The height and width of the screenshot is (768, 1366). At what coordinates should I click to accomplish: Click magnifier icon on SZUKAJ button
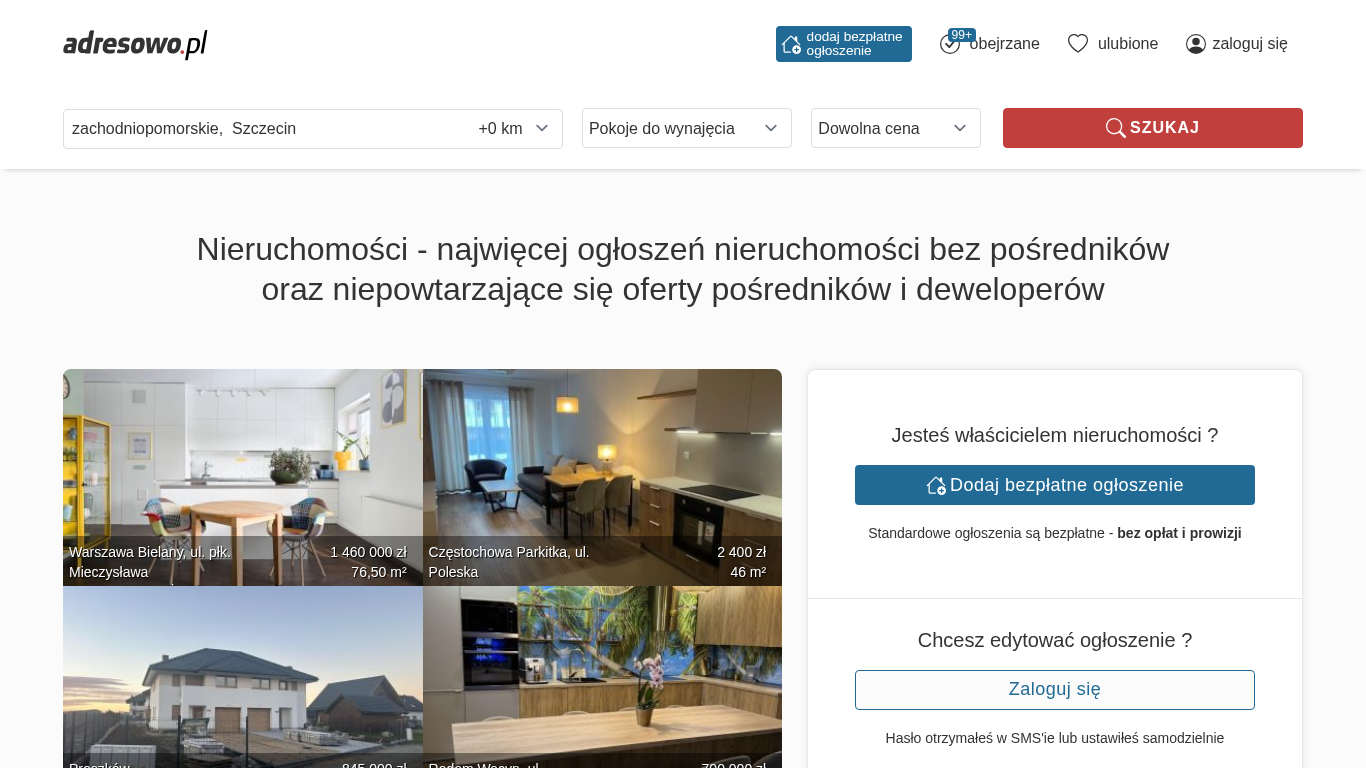pos(1115,128)
